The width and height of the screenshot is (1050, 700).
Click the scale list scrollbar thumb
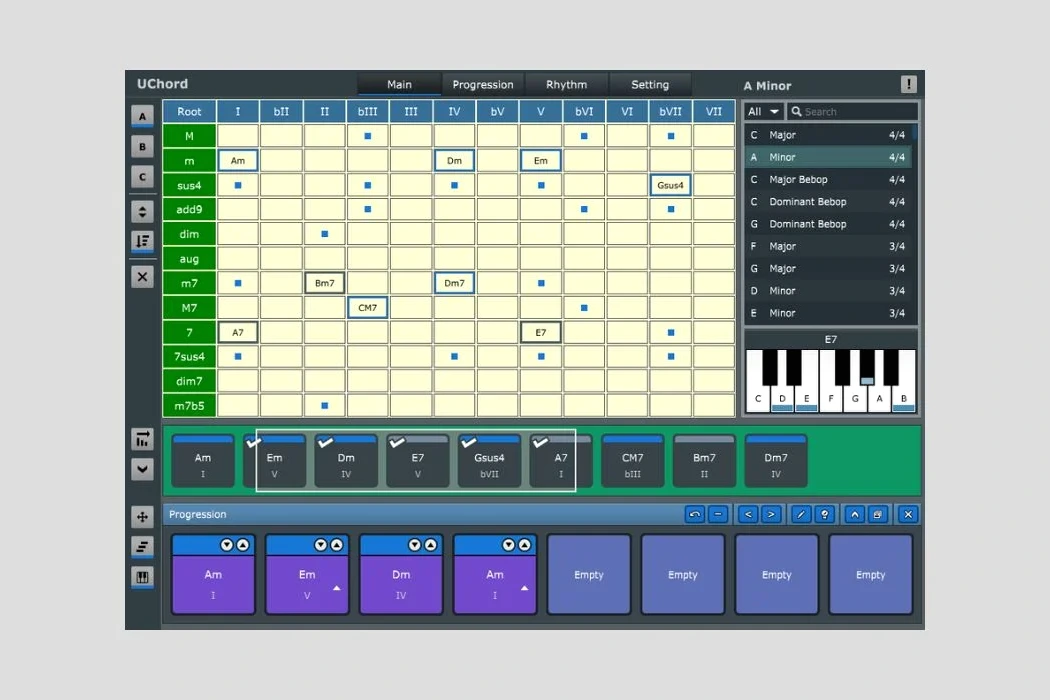click(915, 133)
